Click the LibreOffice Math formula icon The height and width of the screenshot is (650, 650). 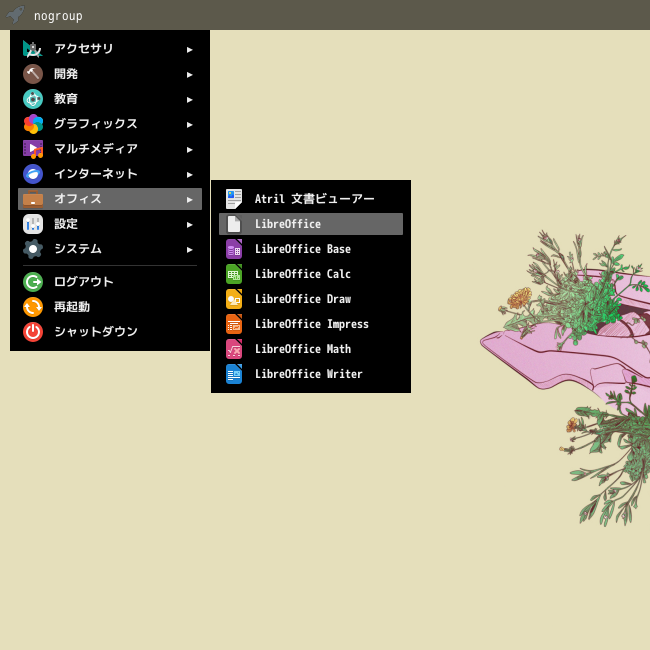[234, 349]
